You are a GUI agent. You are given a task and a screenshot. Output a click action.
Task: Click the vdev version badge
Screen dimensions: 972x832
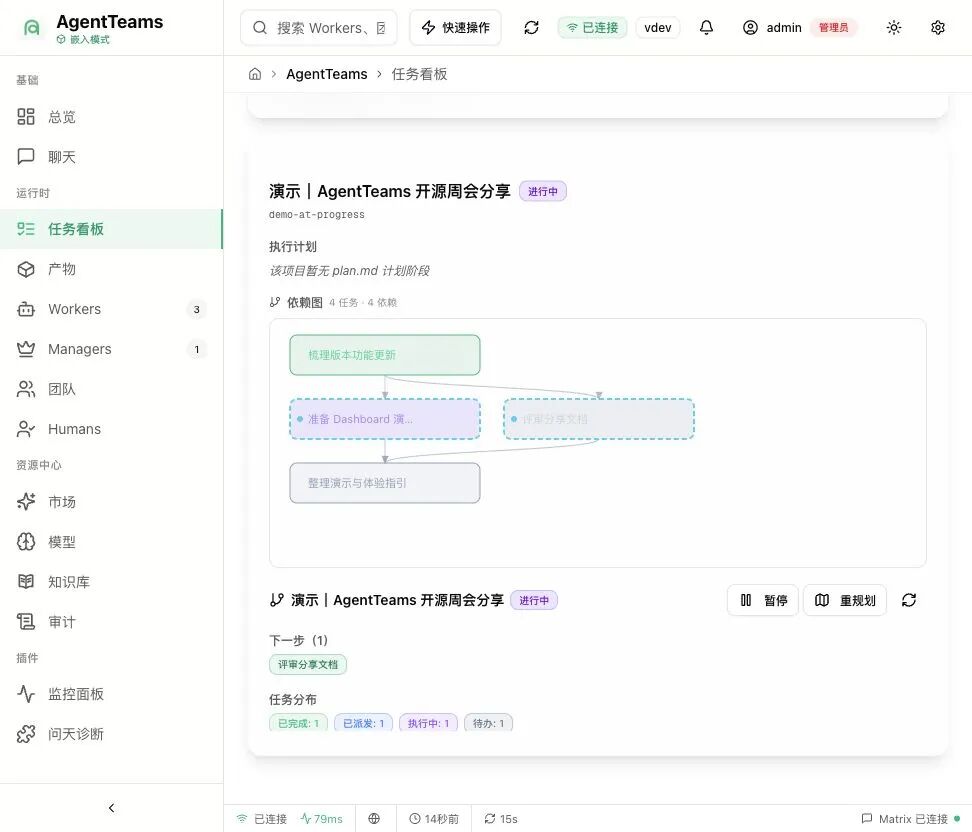pyautogui.click(x=658, y=27)
